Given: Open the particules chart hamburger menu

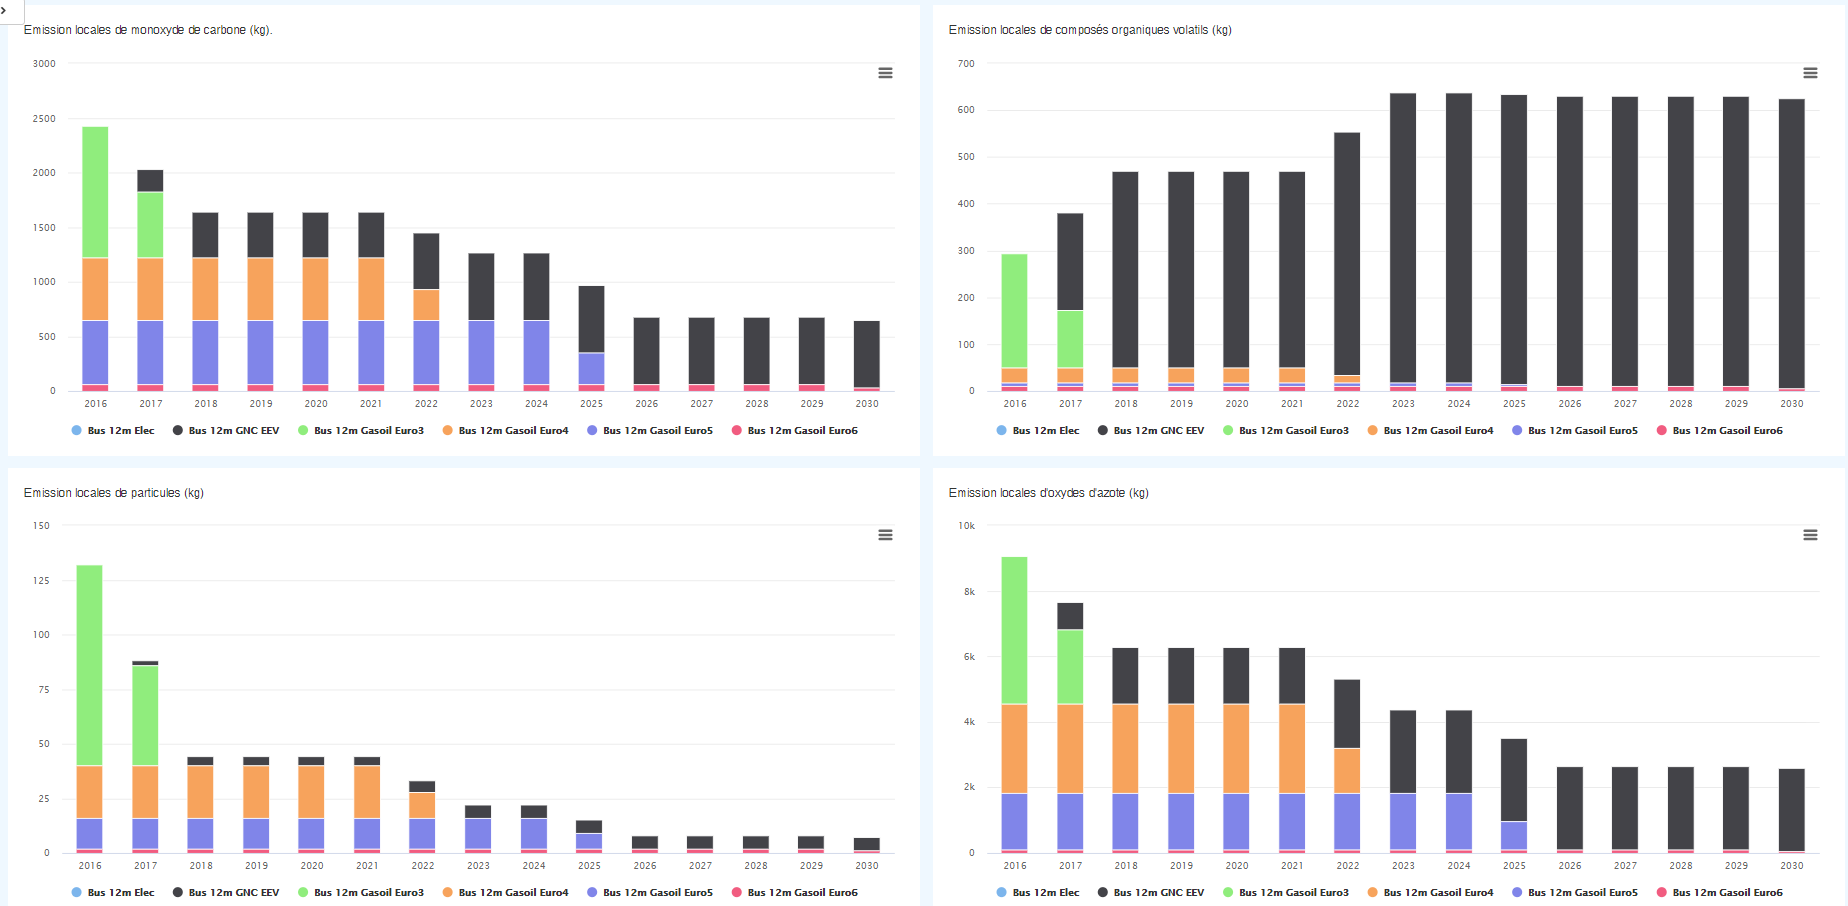Looking at the screenshot, I should click(885, 535).
